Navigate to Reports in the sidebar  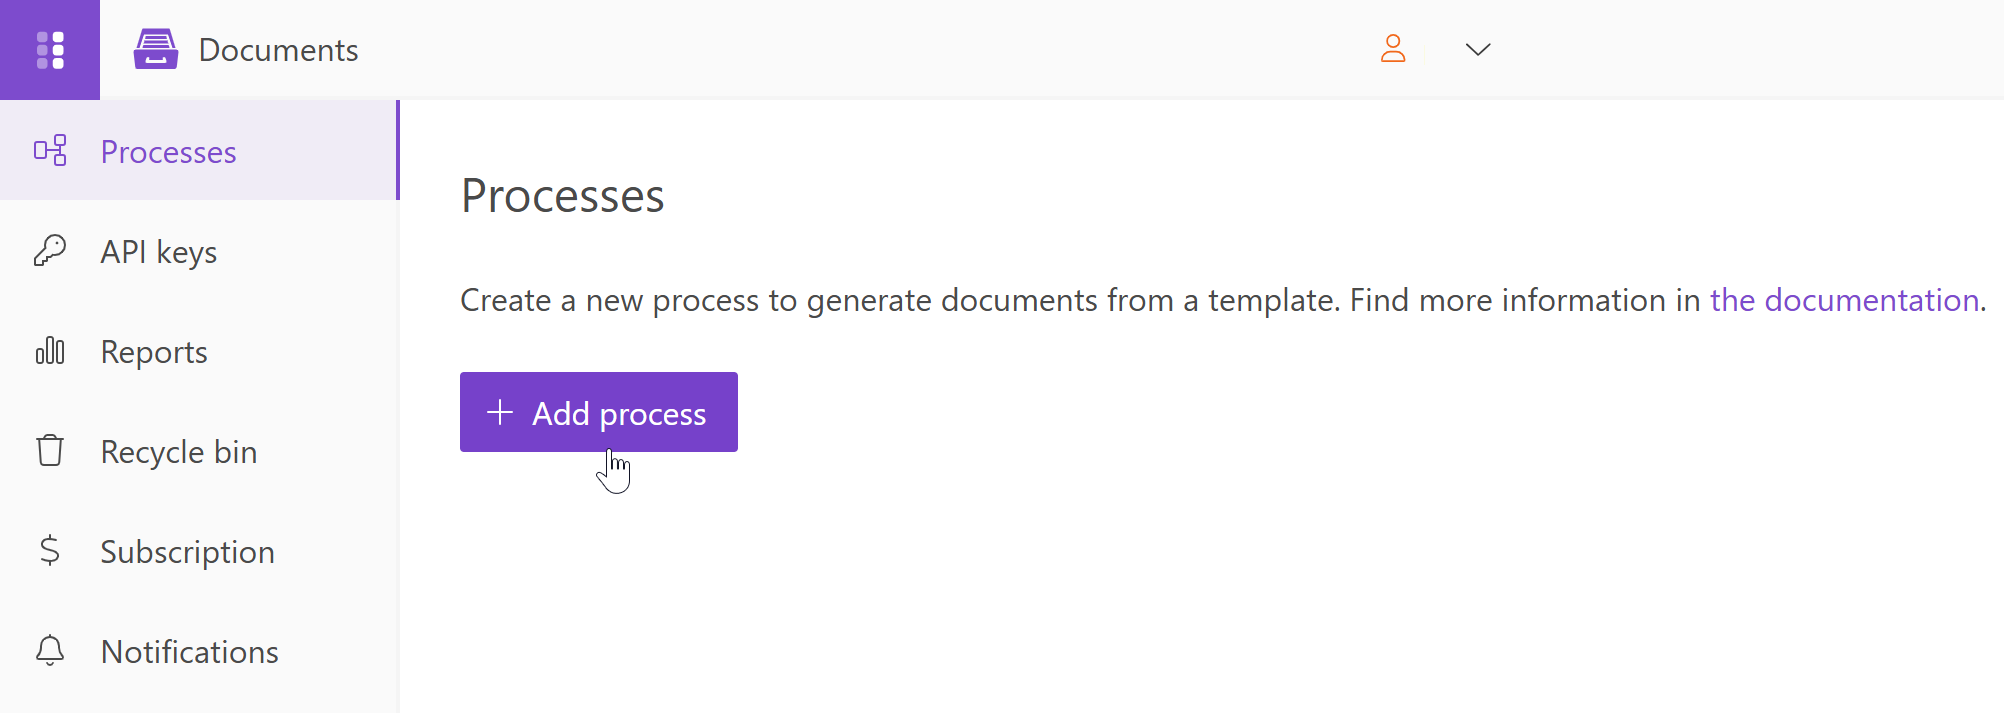tap(154, 351)
